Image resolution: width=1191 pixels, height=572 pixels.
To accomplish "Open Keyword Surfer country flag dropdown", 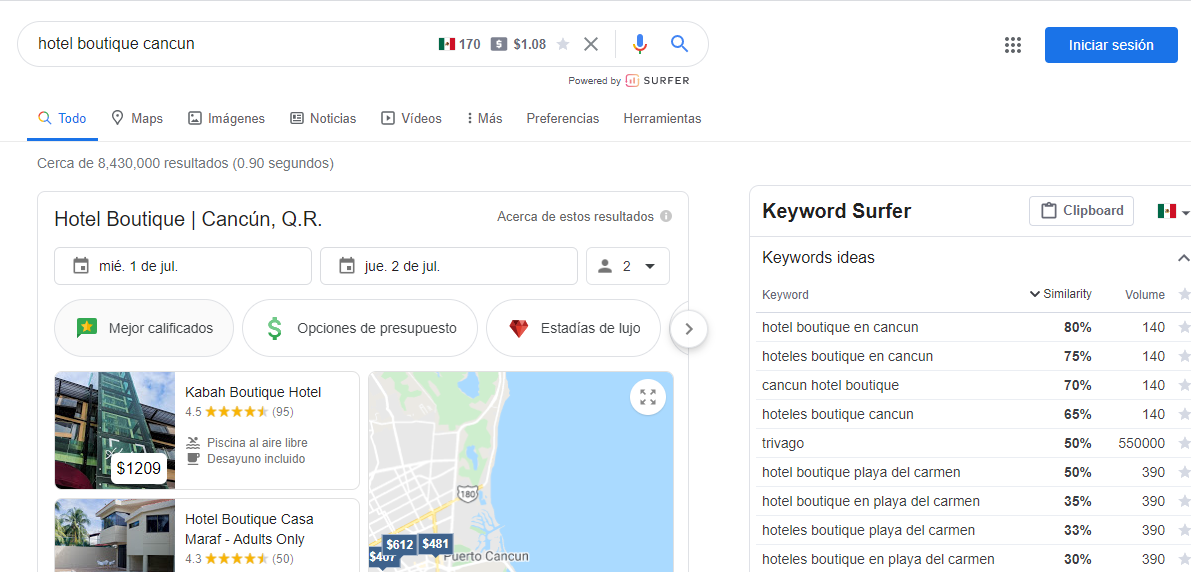I will click(1173, 211).
